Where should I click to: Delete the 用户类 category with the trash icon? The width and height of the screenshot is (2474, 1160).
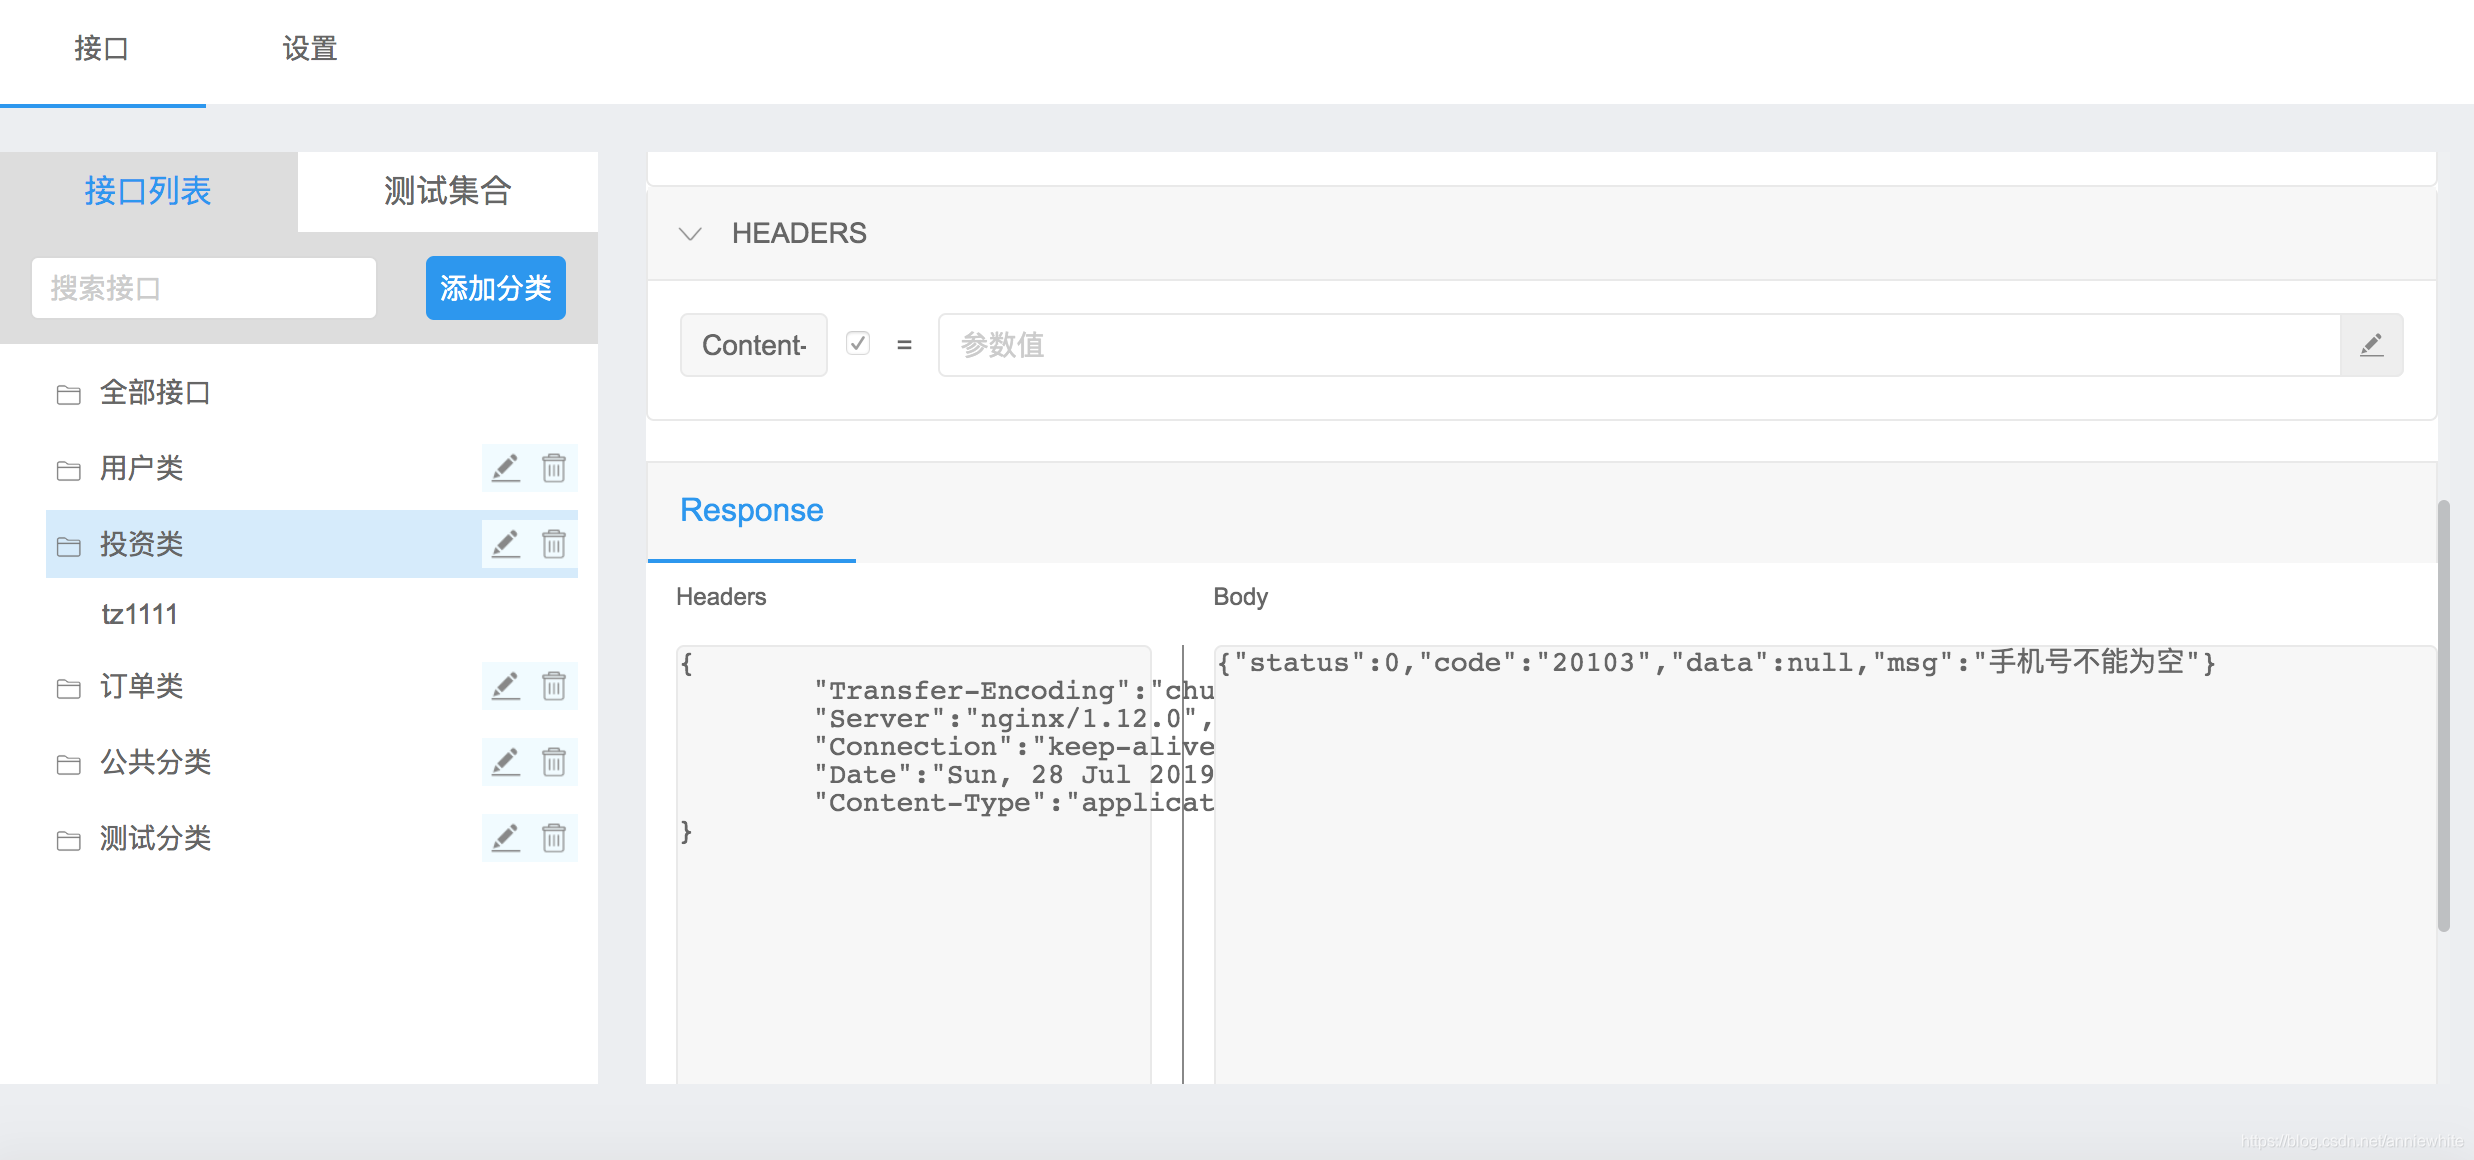pyautogui.click(x=554, y=468)
